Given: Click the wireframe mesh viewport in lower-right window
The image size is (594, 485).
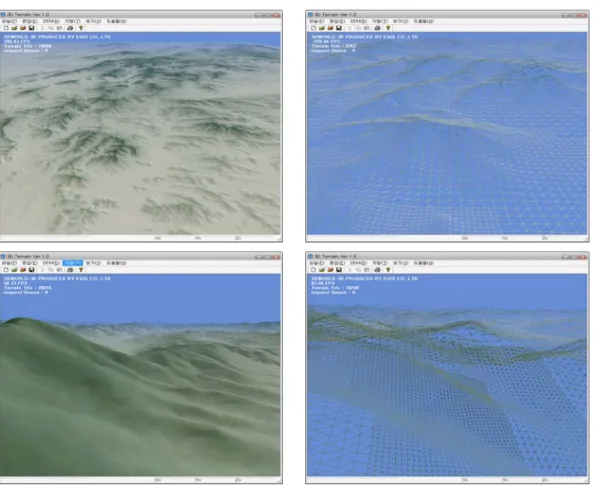Looking at the screenshot, I should click(447, 375).
